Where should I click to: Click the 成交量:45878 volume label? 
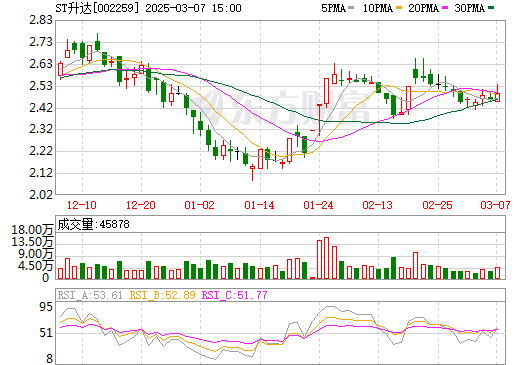93,224
